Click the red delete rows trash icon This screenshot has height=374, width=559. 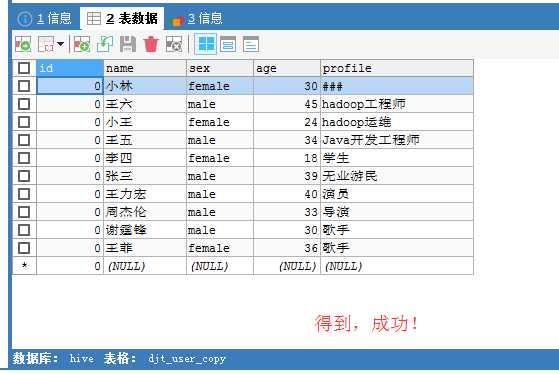[x=151, y=45]
